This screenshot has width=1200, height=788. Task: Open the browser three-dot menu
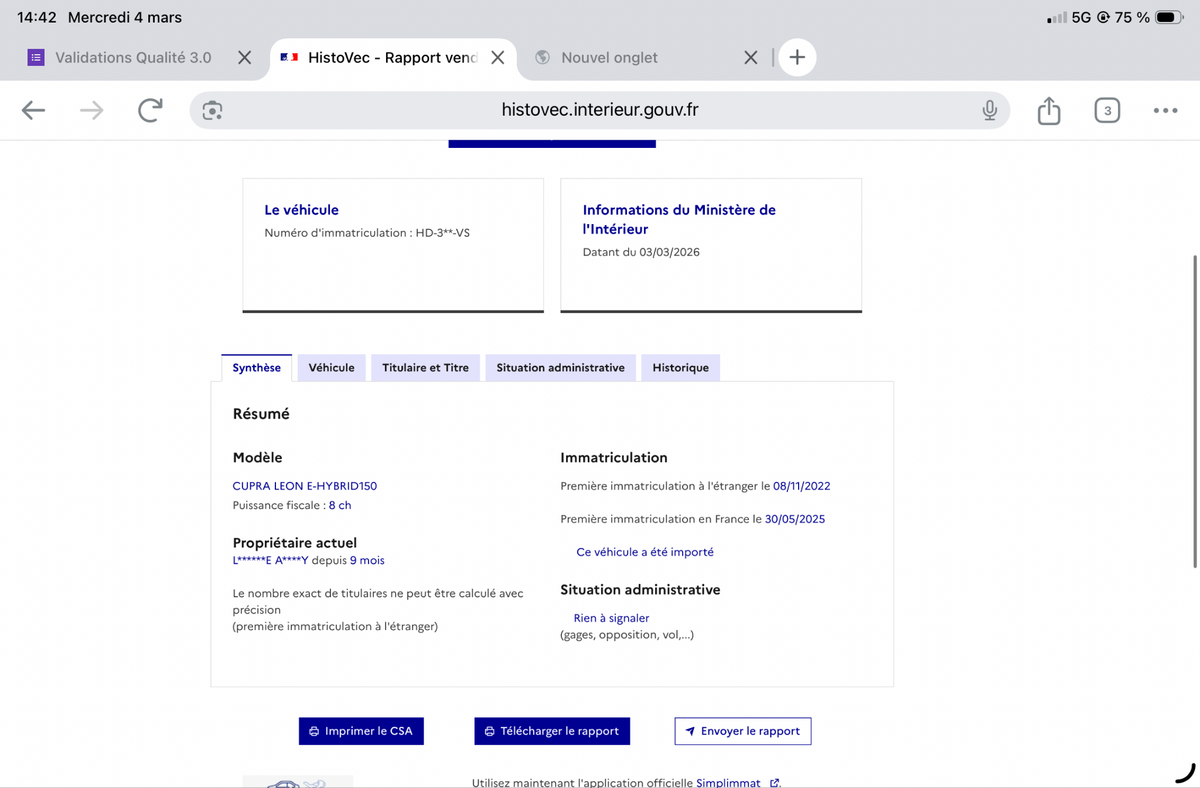click(1165, 110)
